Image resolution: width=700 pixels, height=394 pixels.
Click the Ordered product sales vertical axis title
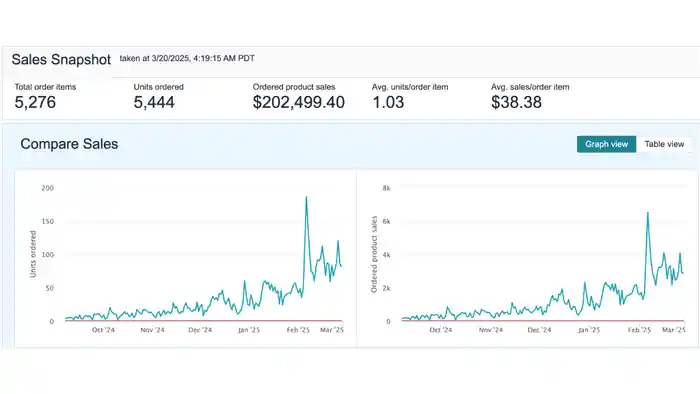click(374, 254)
